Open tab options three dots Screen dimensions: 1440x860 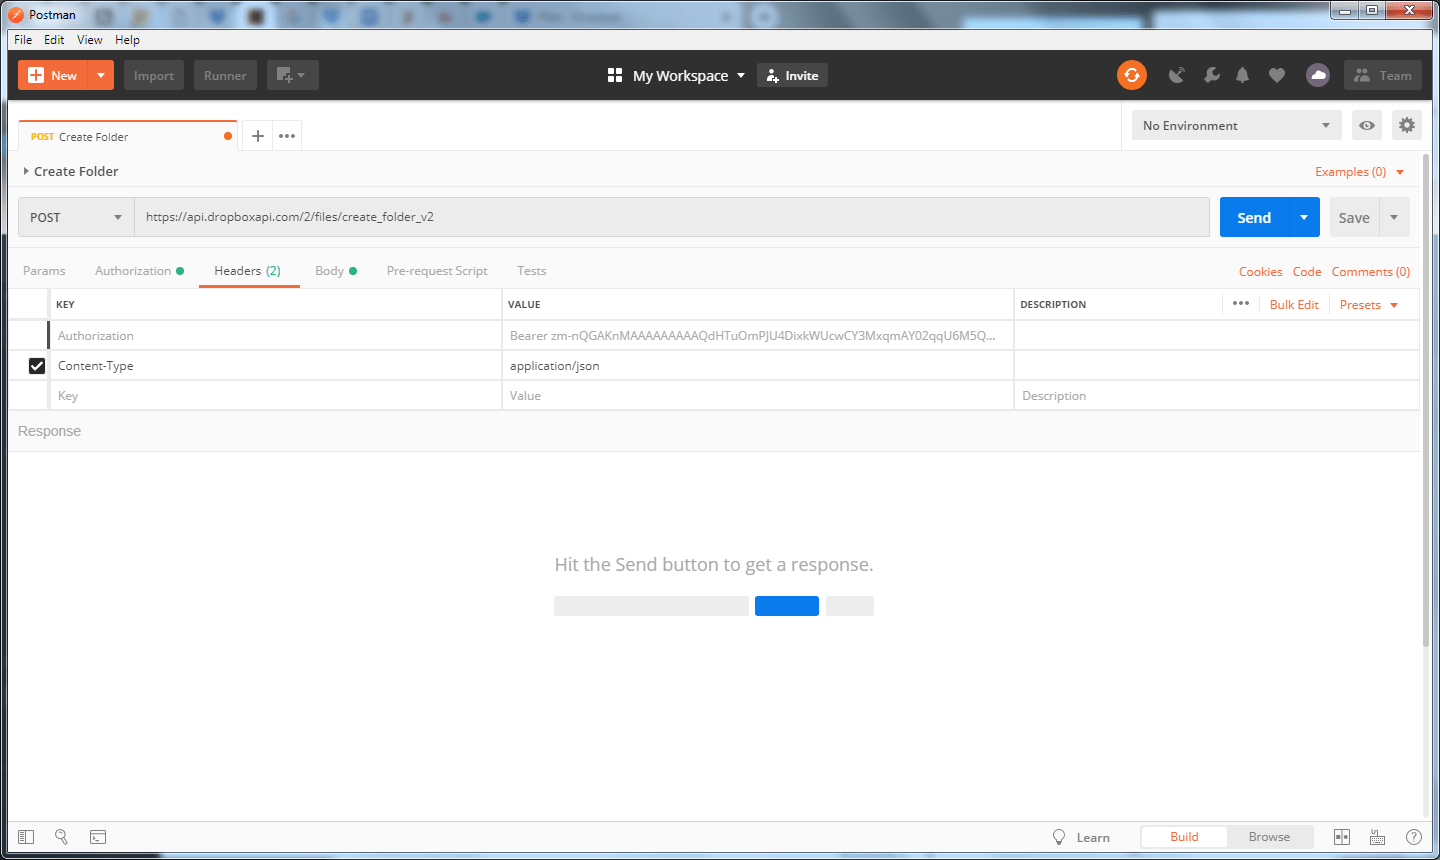pos(287,136)
